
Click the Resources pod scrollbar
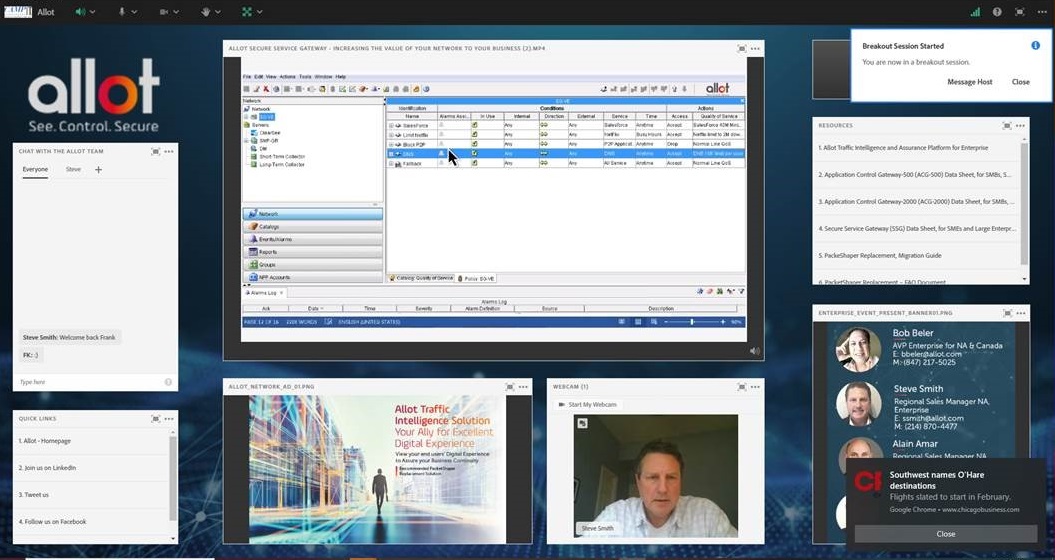(x=1025, y=203)
